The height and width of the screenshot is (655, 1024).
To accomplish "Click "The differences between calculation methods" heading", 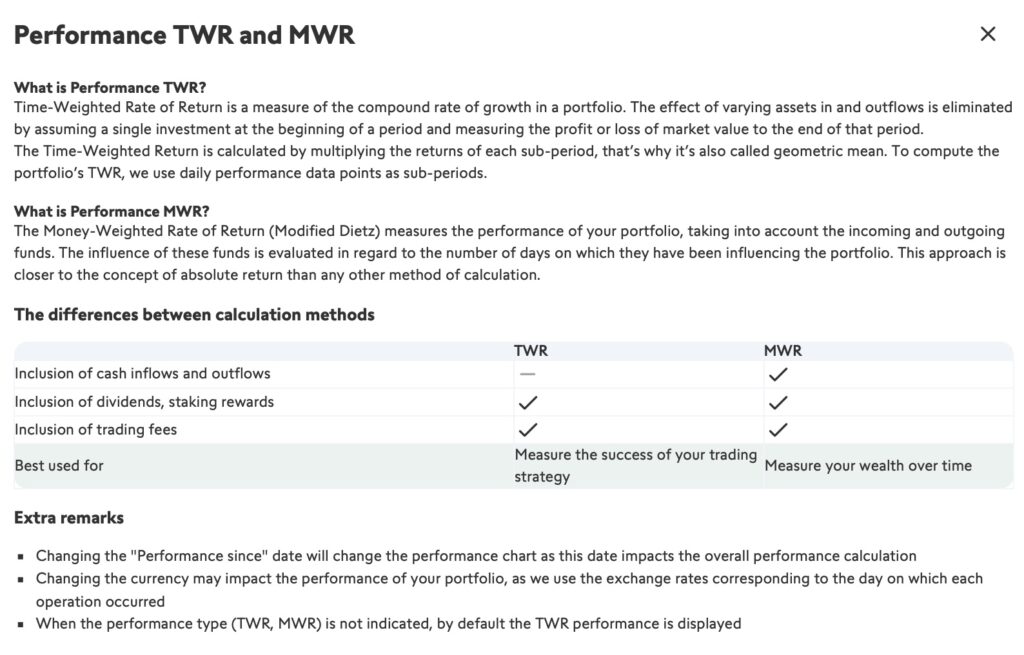I will click(x=194, y=315).
